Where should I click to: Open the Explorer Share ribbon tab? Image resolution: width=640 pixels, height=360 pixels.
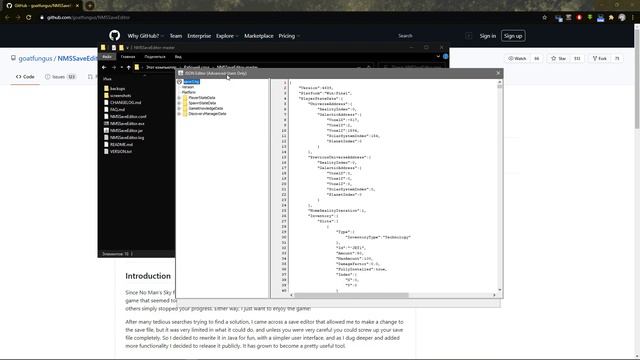point(155,57)
